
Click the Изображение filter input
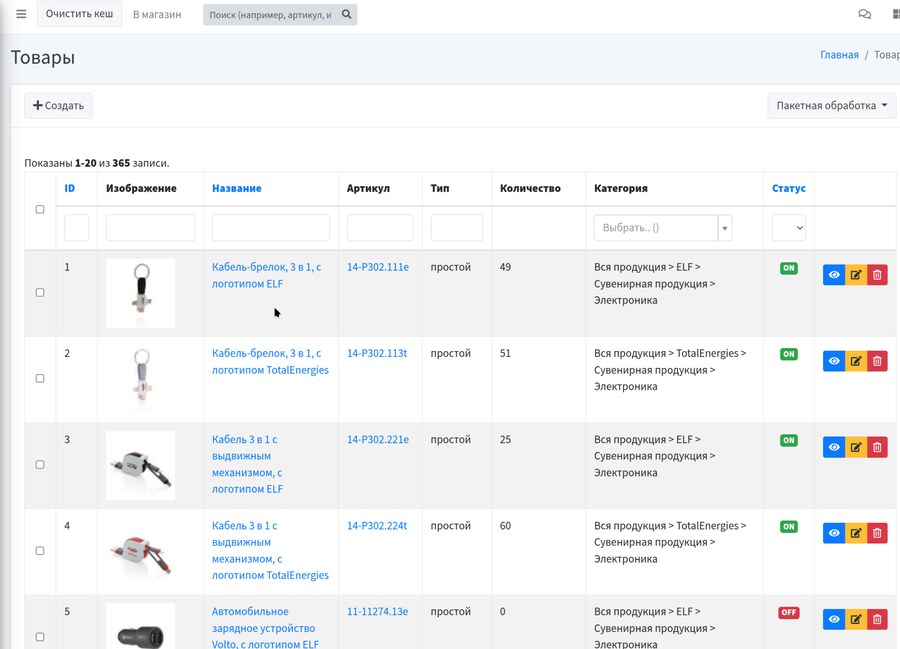(150, 228)
